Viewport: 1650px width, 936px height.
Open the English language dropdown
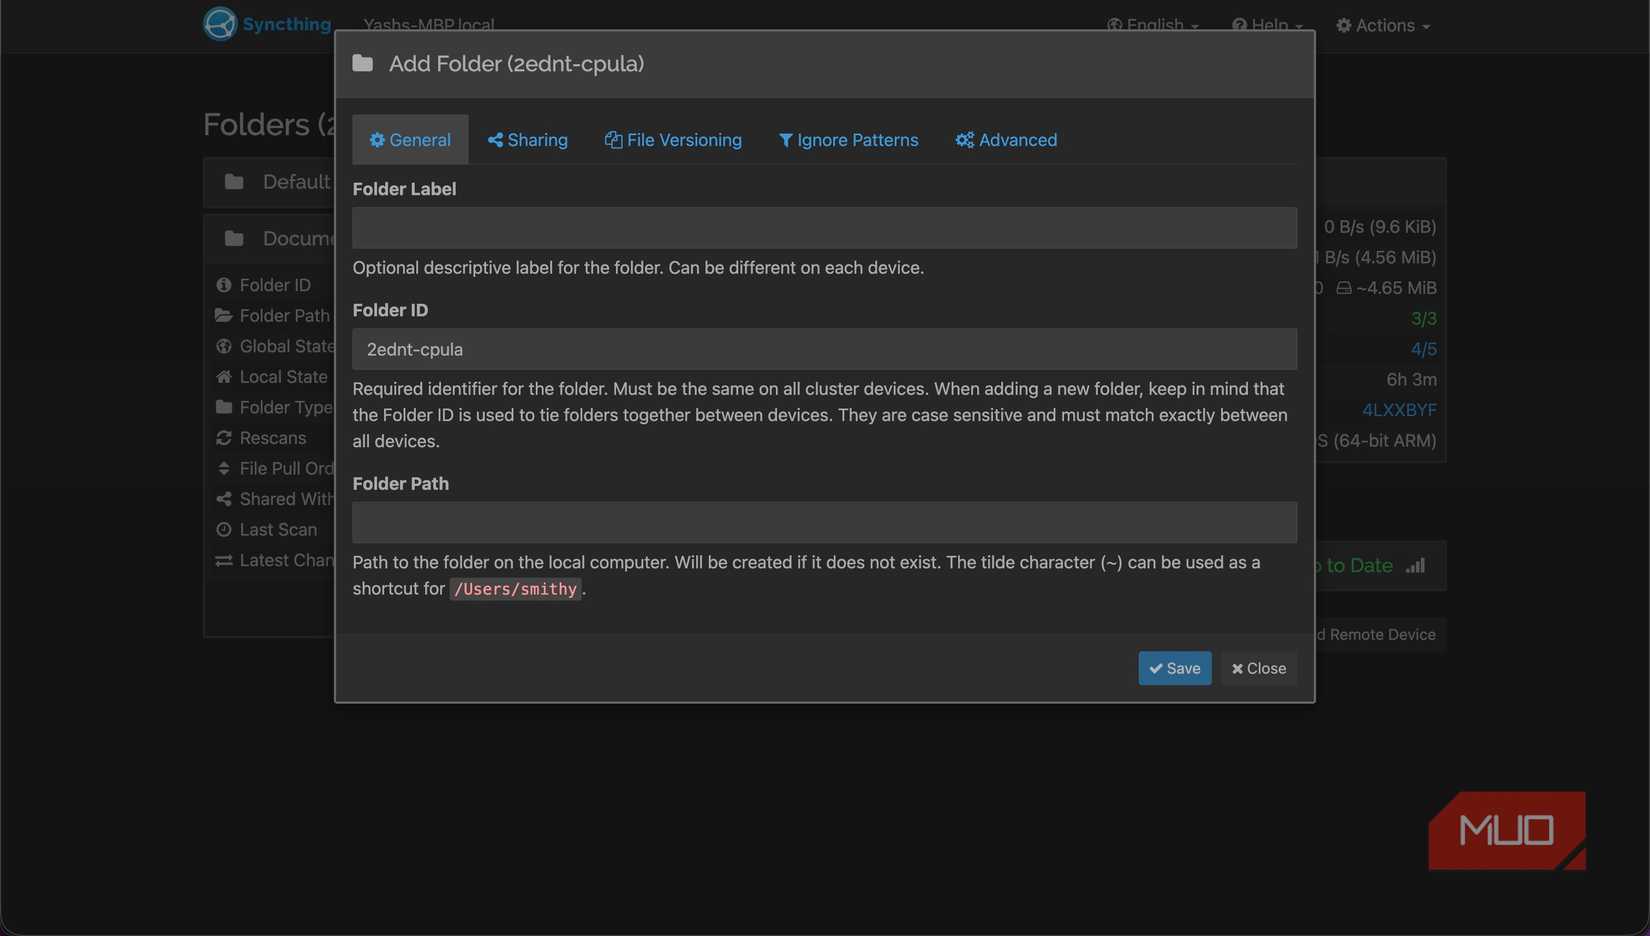click(1153, 25)
